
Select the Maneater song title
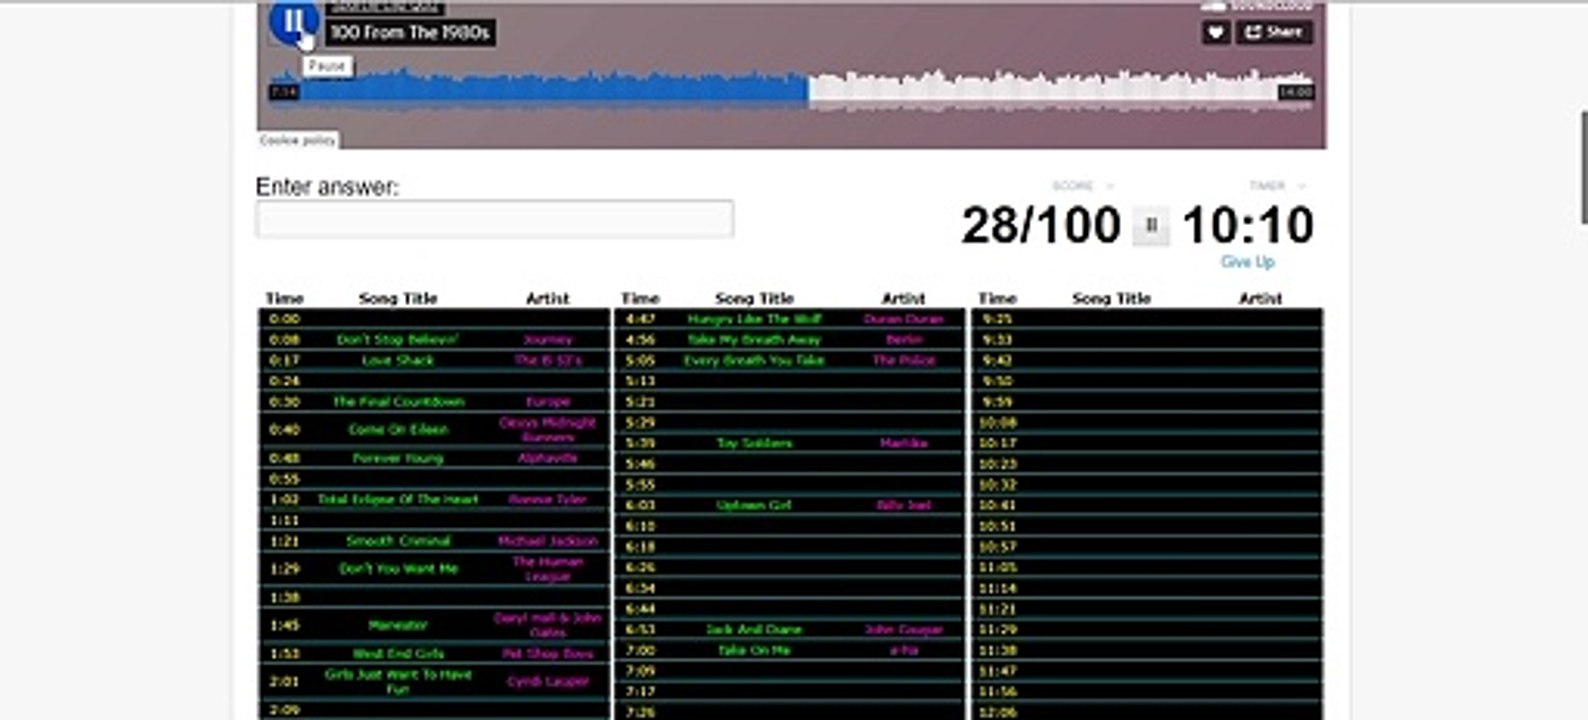tap(398, 626)
